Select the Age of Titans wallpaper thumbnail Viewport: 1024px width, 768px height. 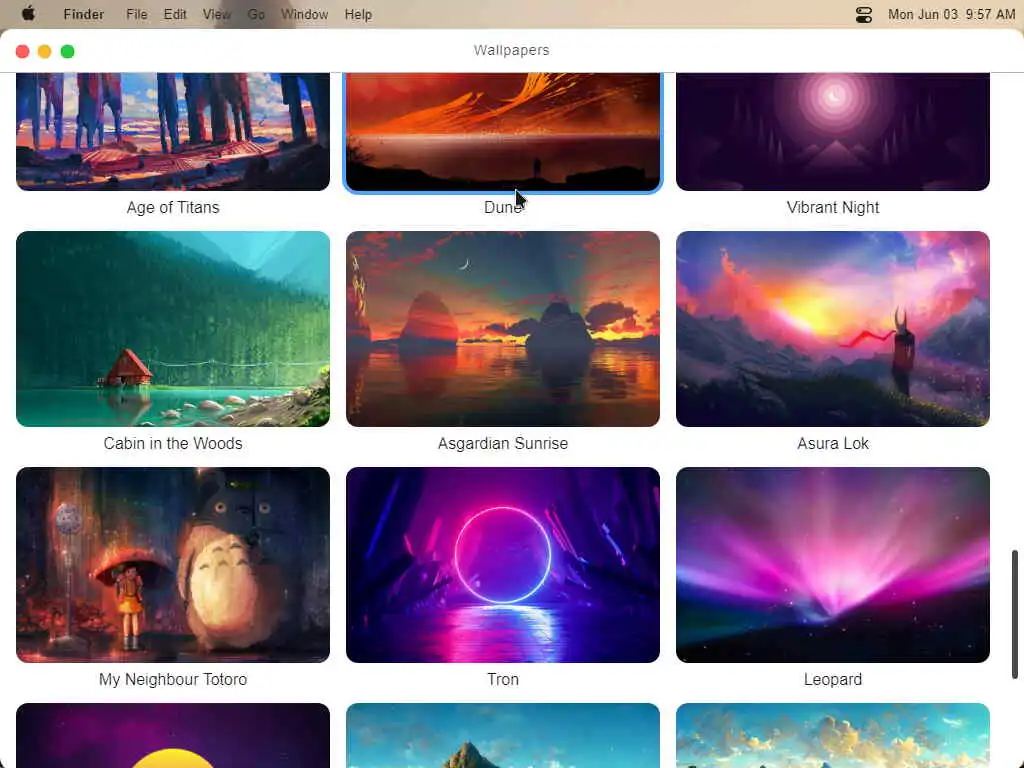[173, 132]
